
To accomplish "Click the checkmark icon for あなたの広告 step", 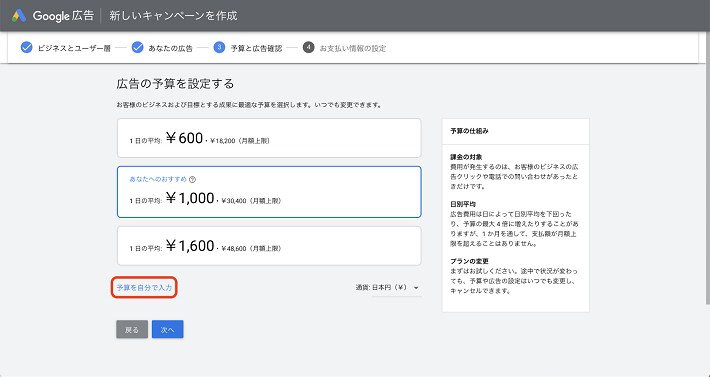I will click(x=138, y=48).
